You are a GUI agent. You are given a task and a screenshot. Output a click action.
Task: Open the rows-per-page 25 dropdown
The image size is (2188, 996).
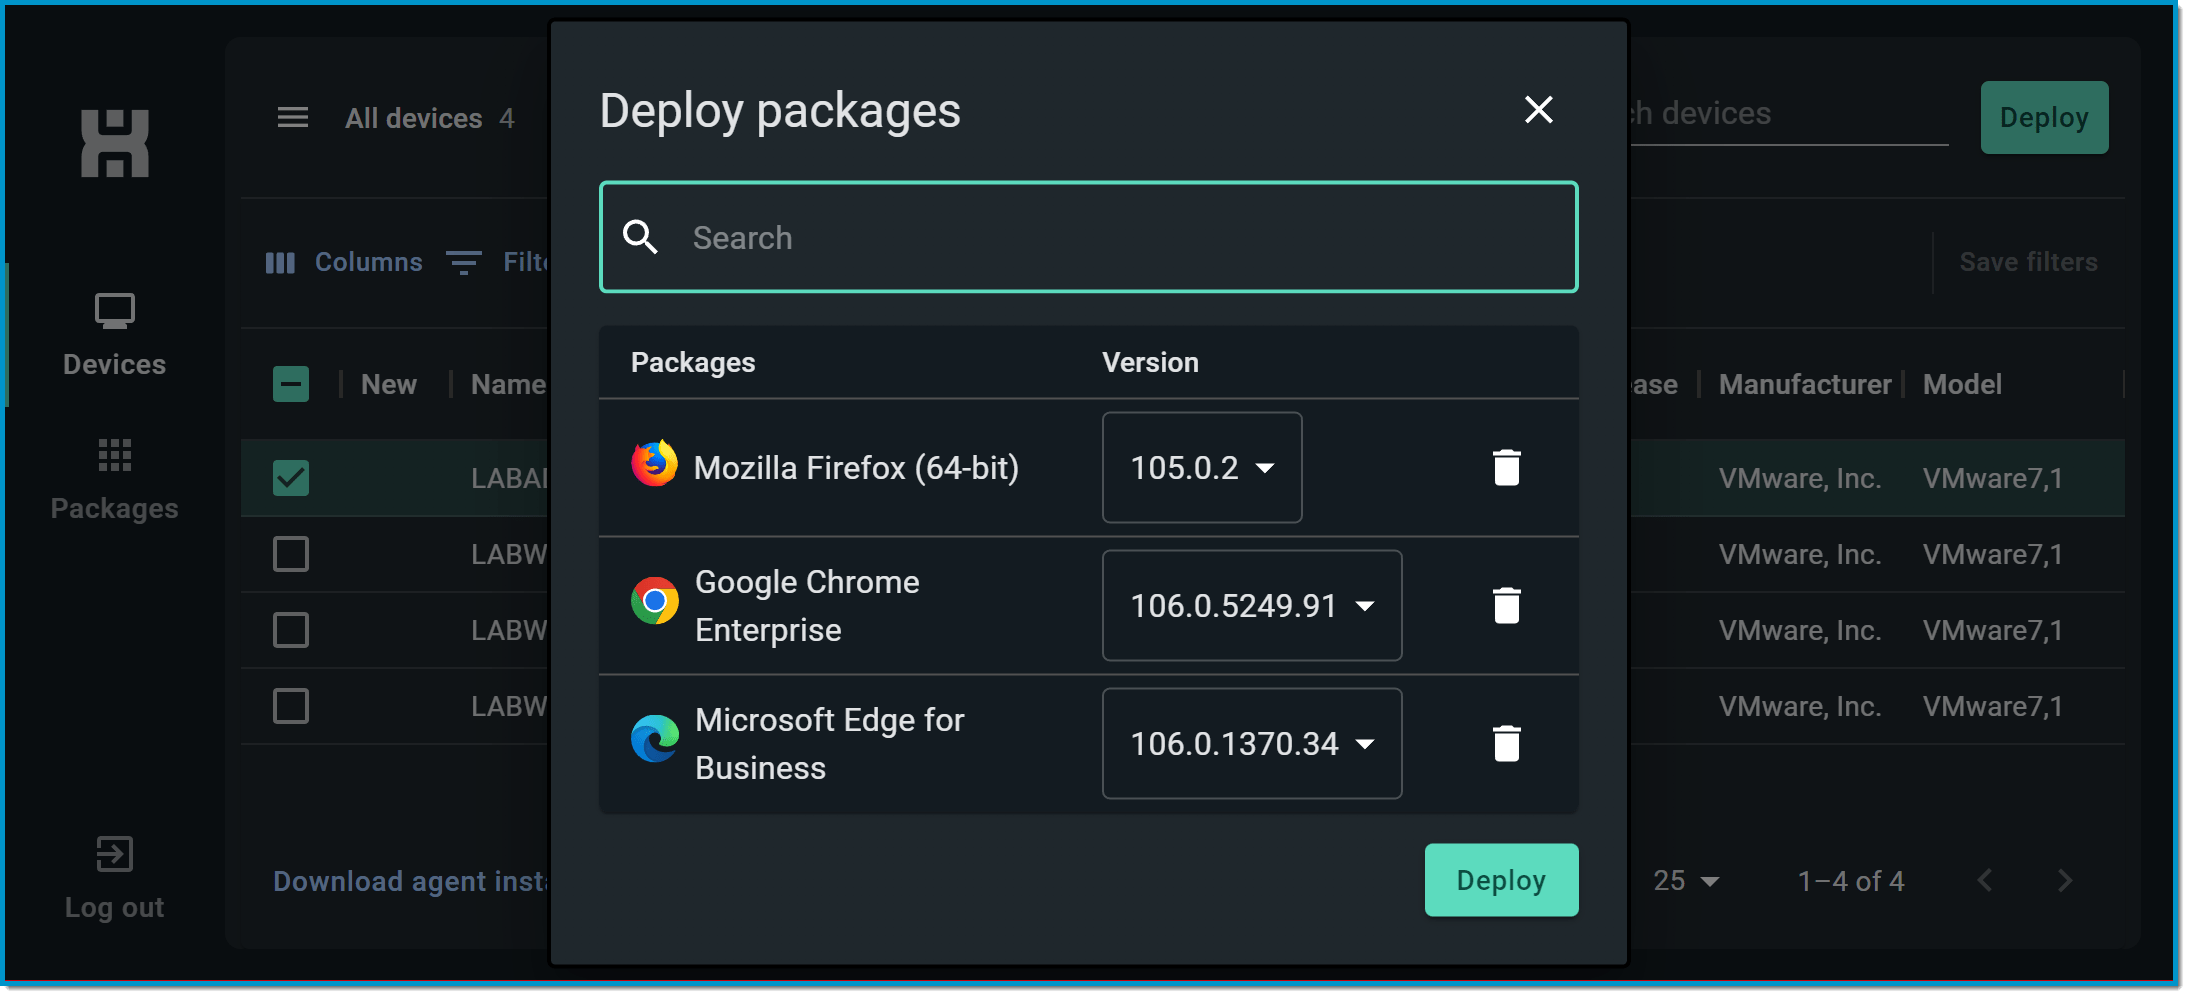coord(1685,880)
